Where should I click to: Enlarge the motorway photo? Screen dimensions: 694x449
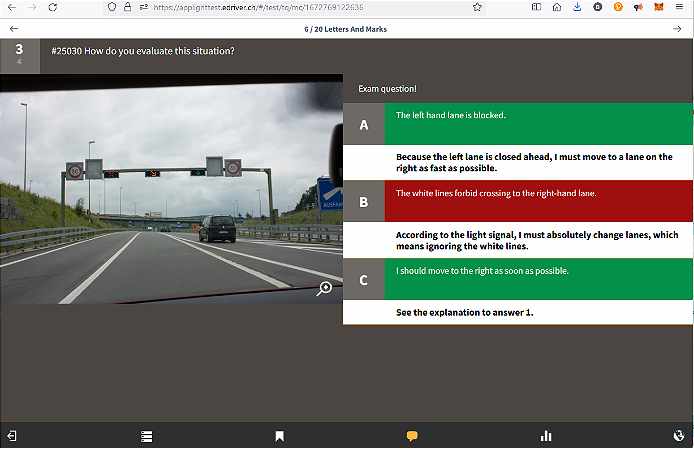(x=171, y=189)
